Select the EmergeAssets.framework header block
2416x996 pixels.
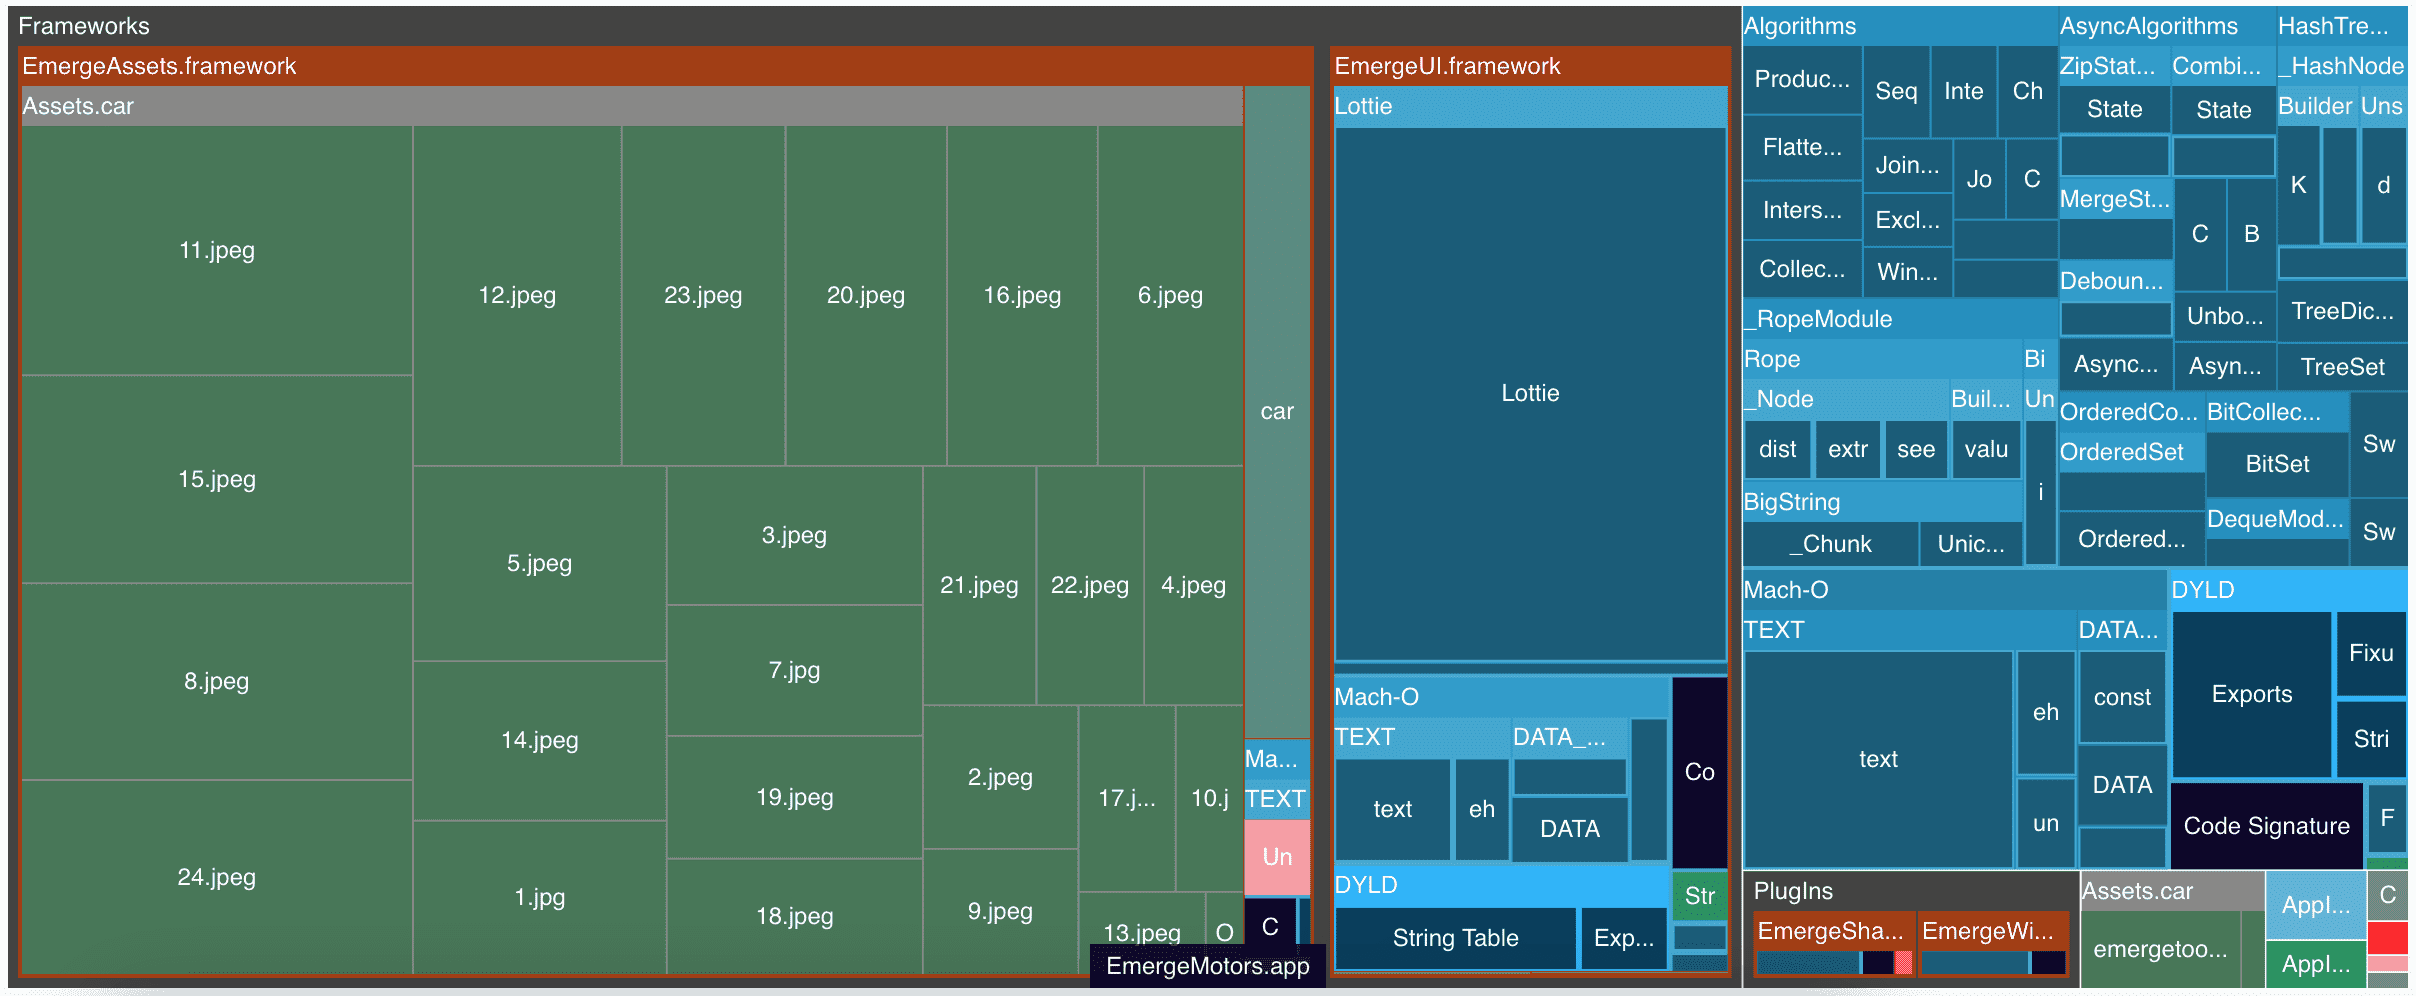[x=160, y=66]
